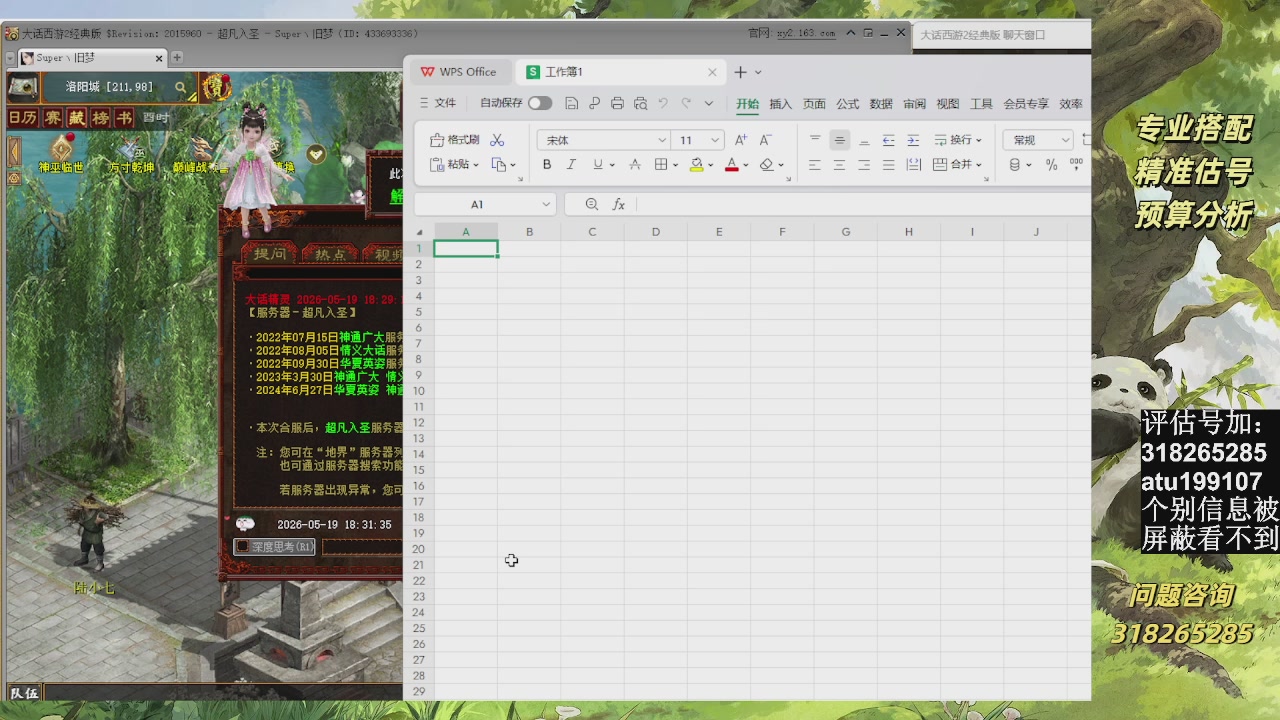Screen dimensions: 1280x720
Task: Increase font size with A+ icon
Action: [741, 140]
